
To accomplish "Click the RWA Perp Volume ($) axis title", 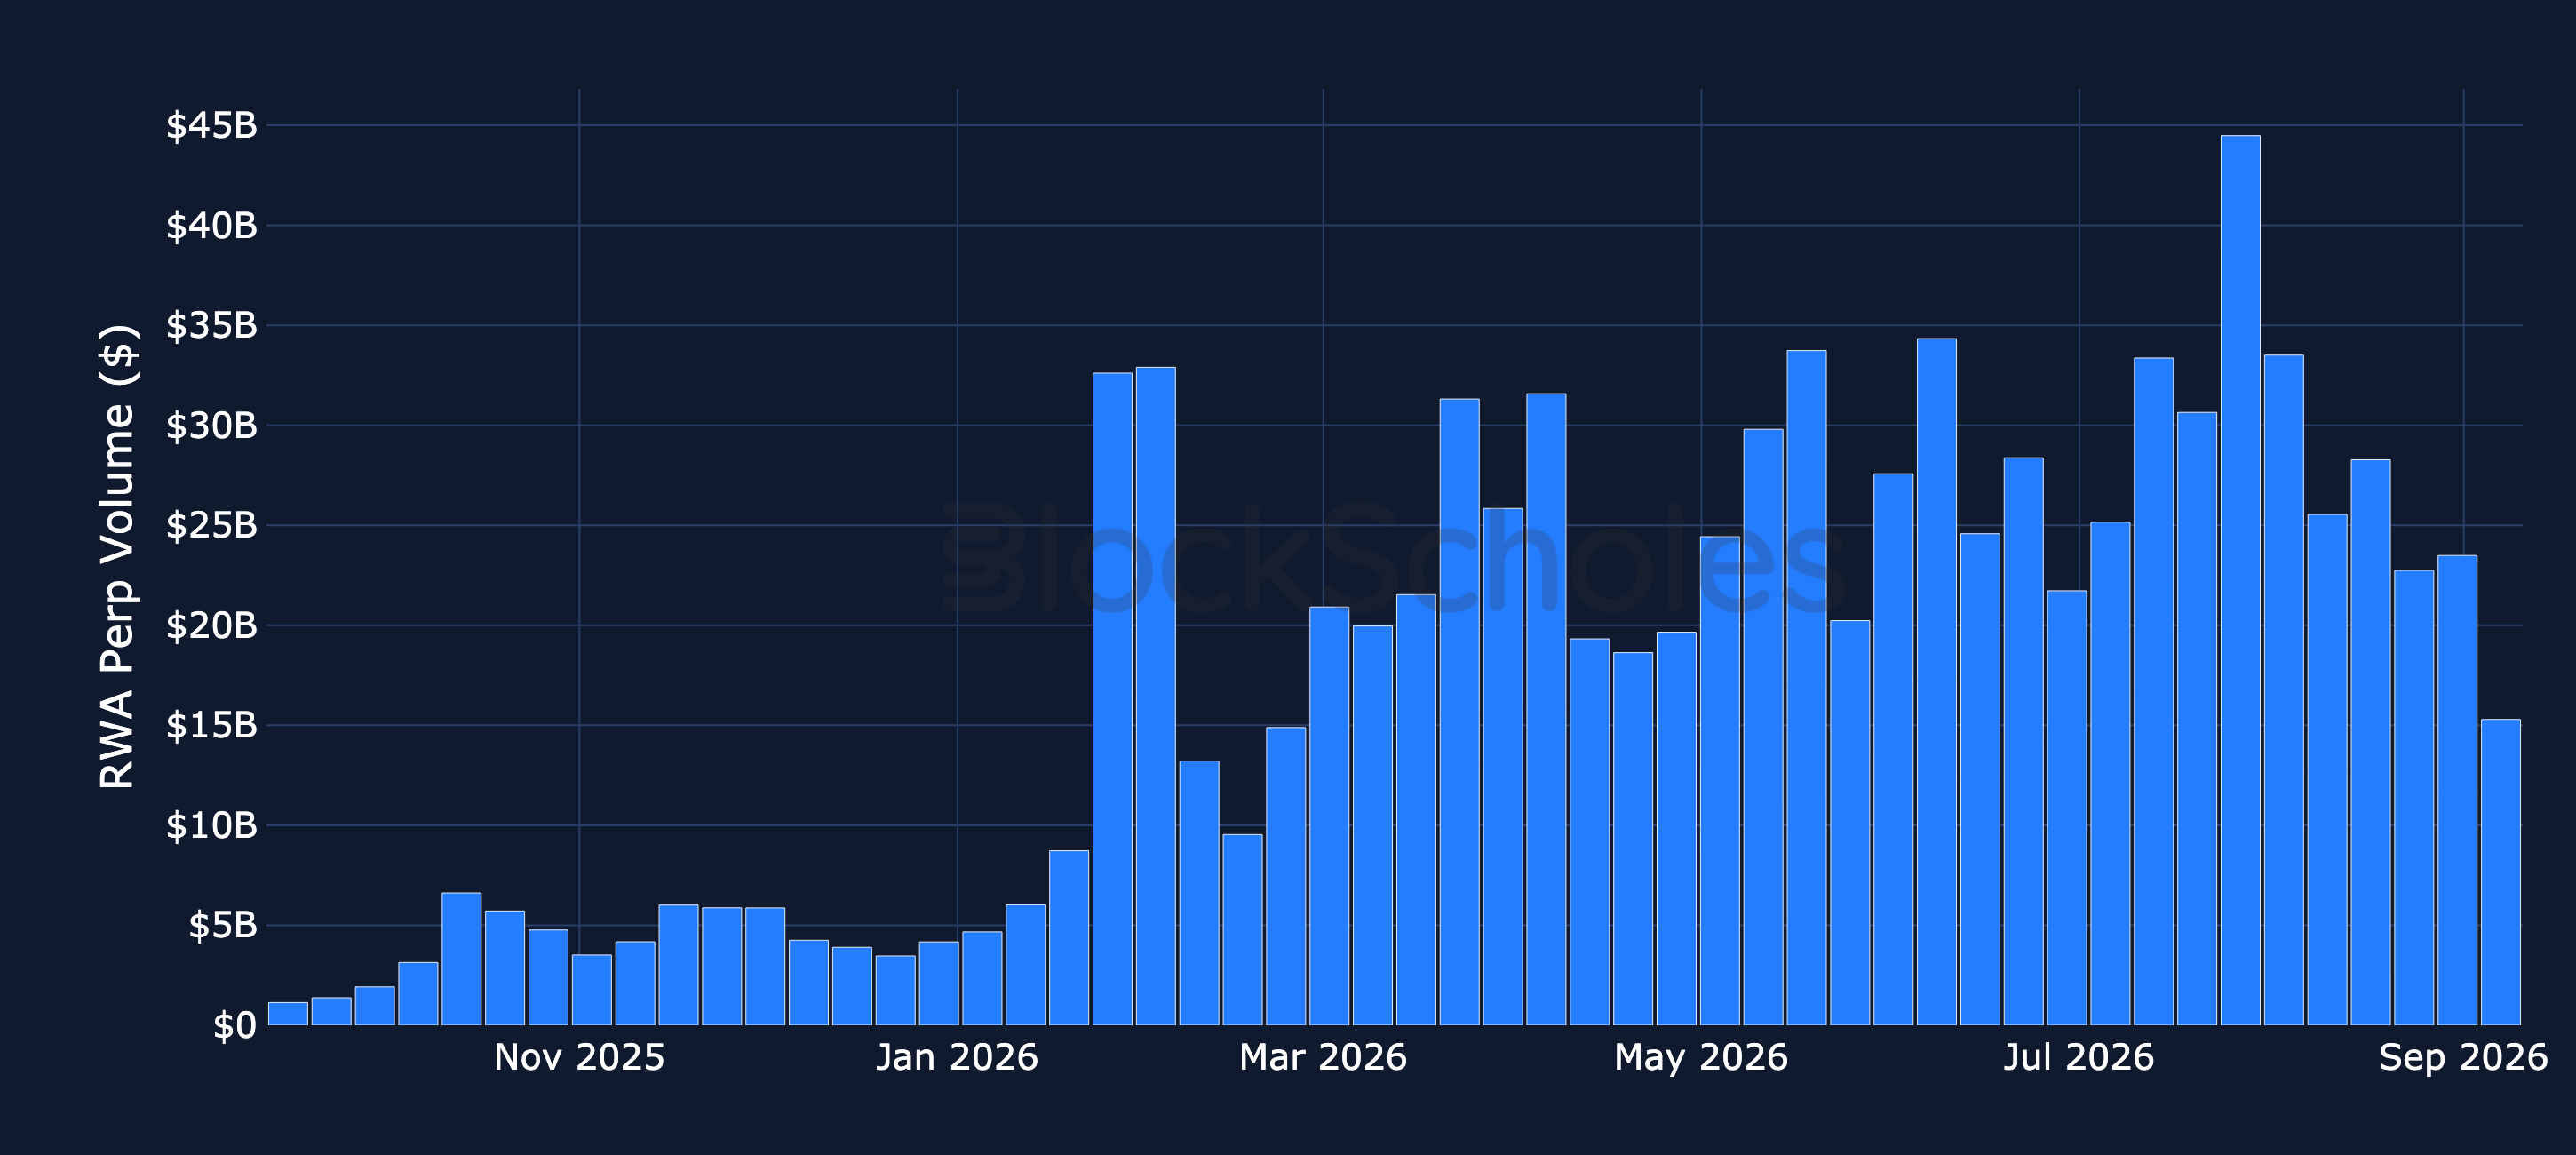I will [118, 557].
